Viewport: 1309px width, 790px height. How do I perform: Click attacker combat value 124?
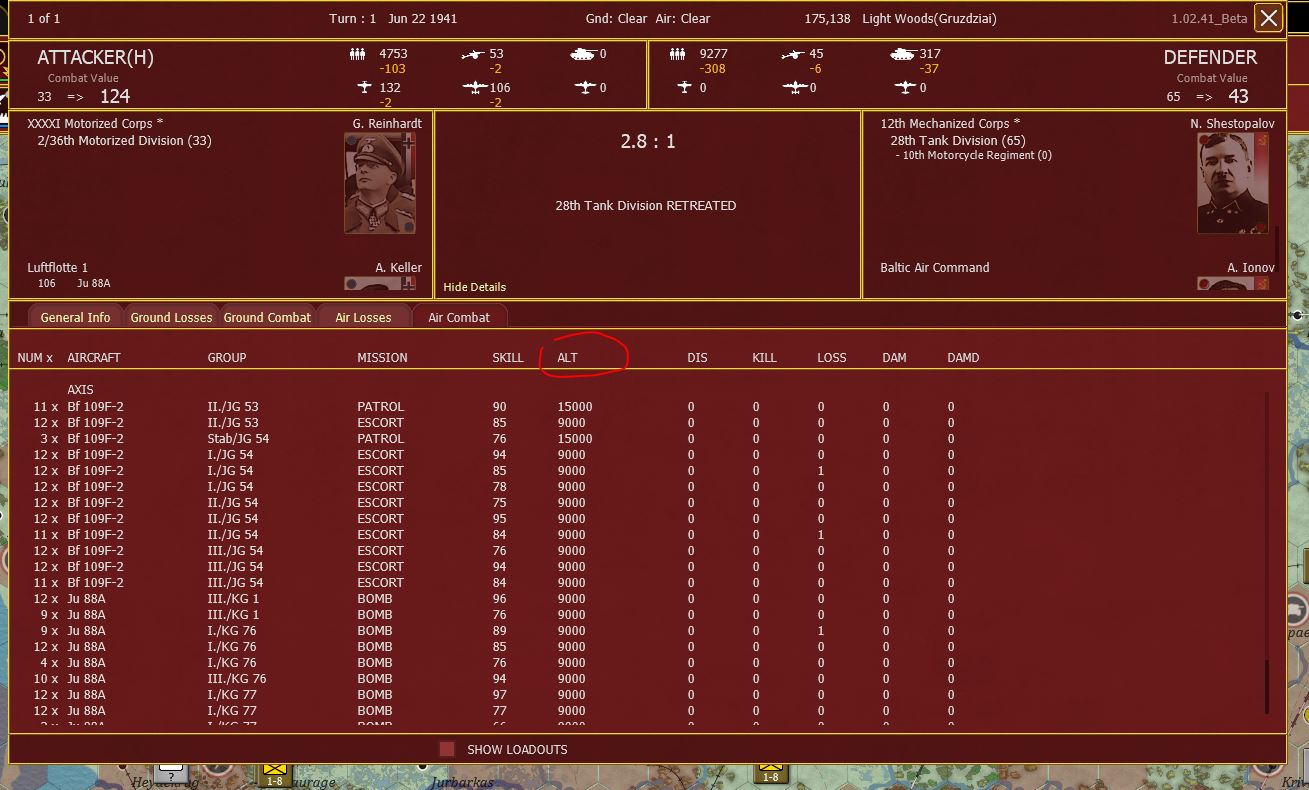coord(115,97)
